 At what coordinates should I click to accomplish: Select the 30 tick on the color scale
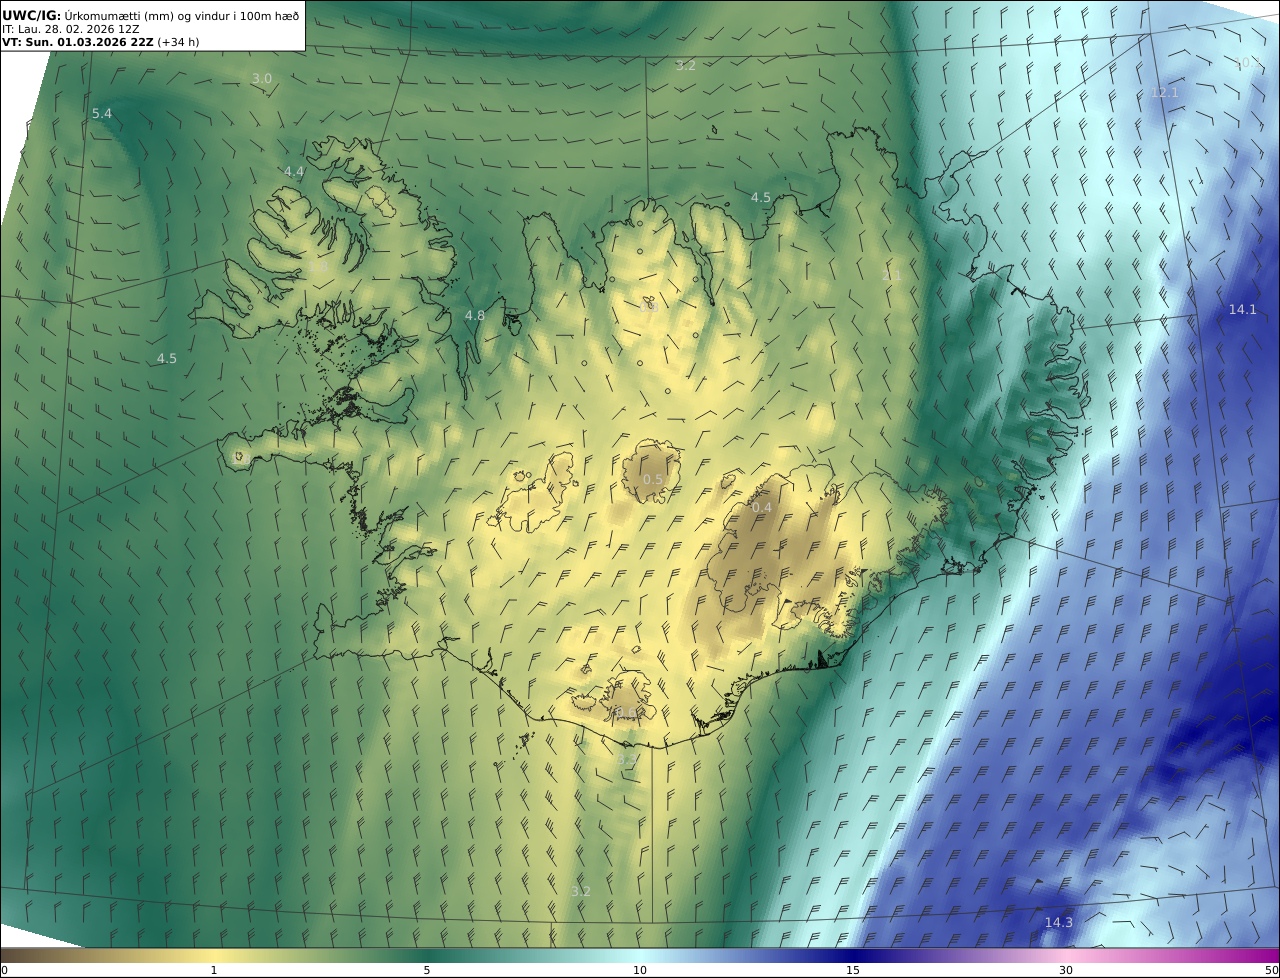1066,970
